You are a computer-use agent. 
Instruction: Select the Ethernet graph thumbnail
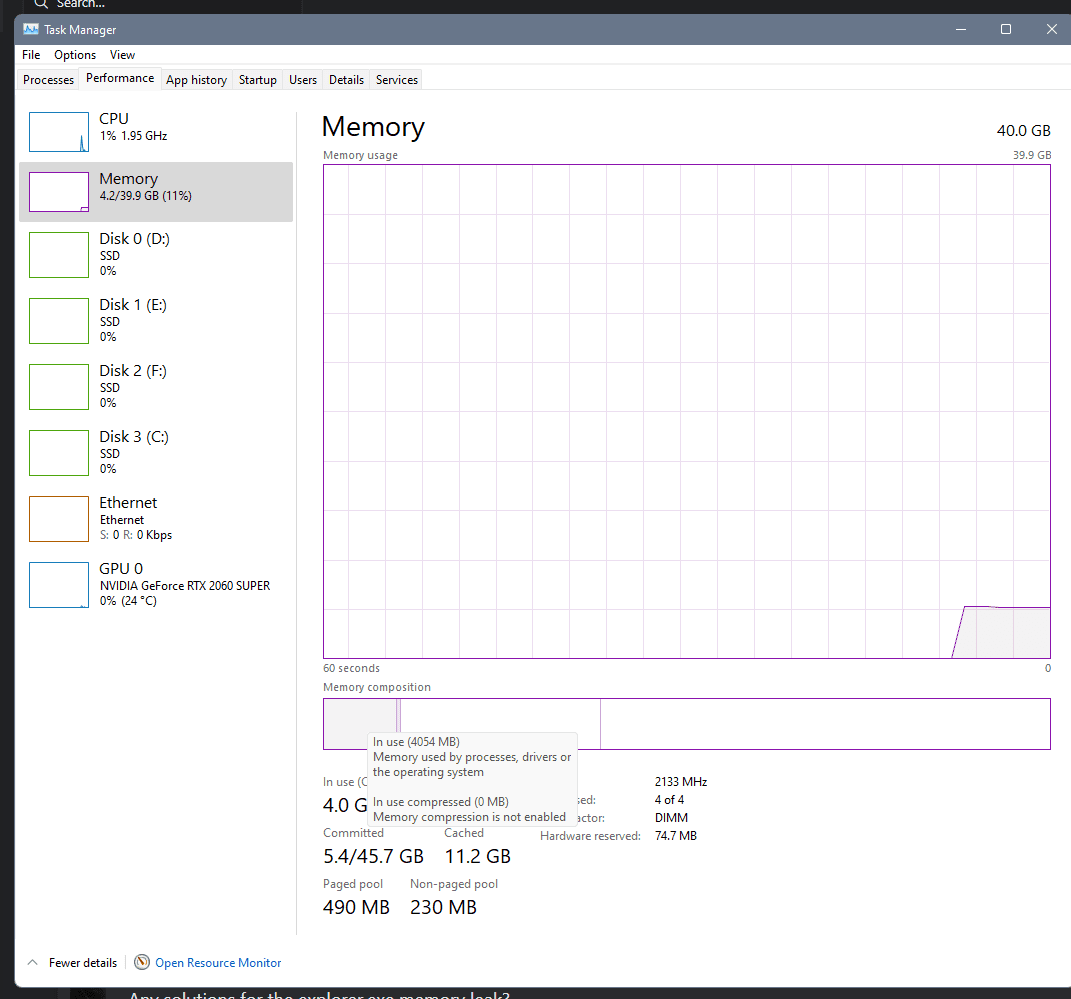point(59,519)
